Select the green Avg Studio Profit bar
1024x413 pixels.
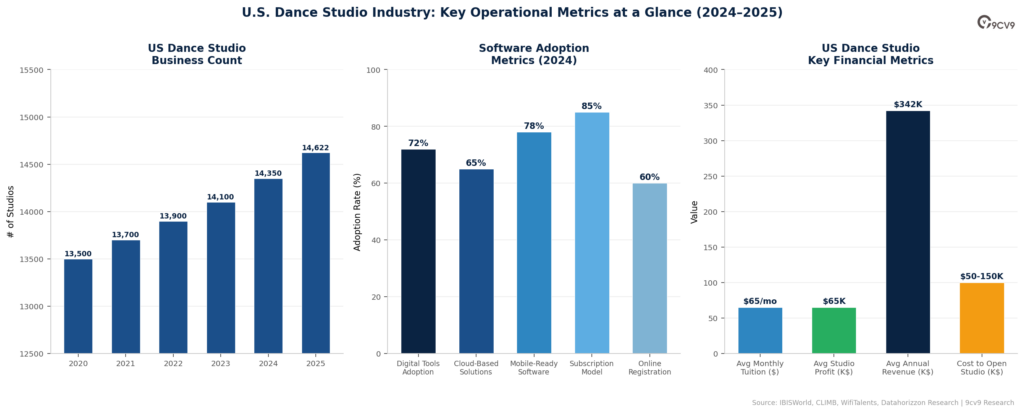point(834,331)
